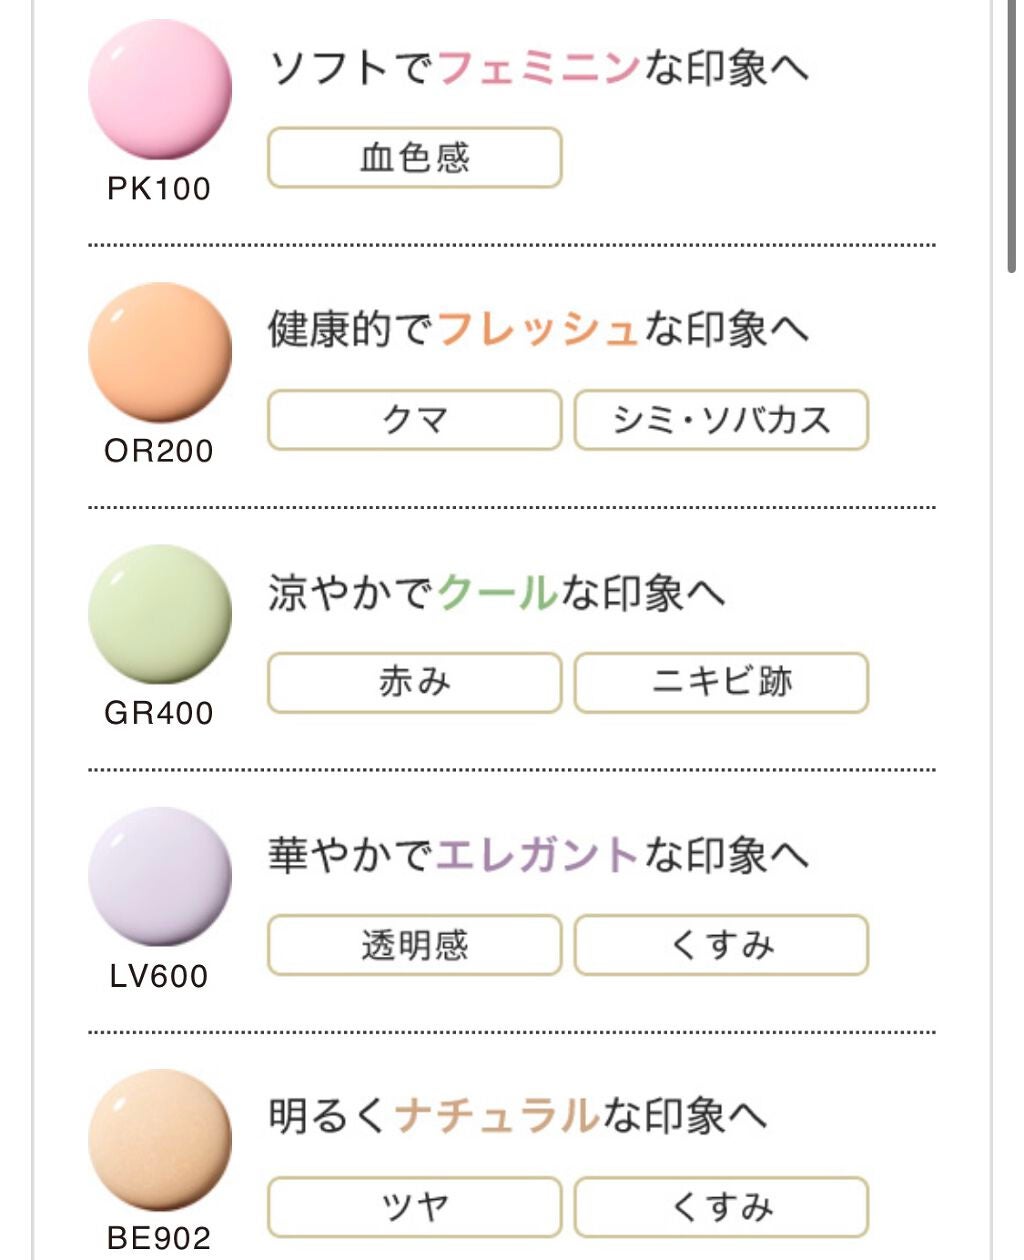Click the クマ tag button
This screenshot has height=1260, width=1024.
point(415,420)
